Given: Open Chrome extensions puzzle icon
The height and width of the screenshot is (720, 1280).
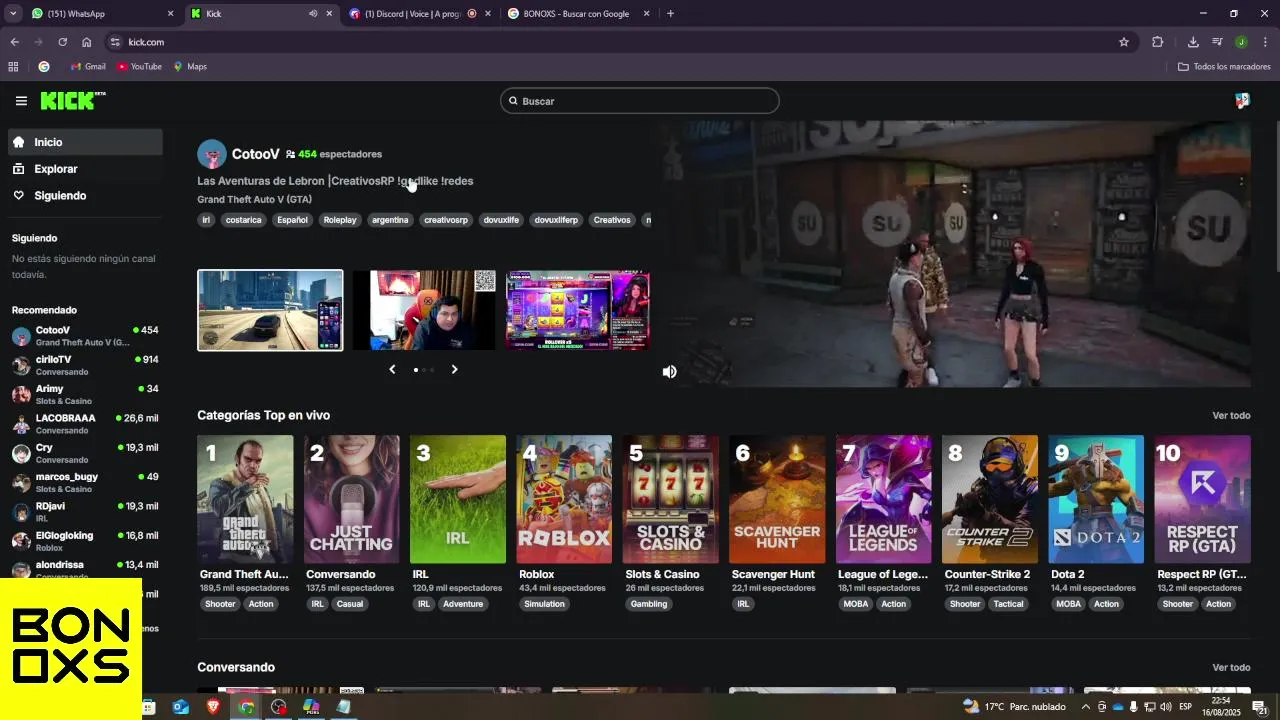Looking at the screenshot, I should (x=1158, y=42).
